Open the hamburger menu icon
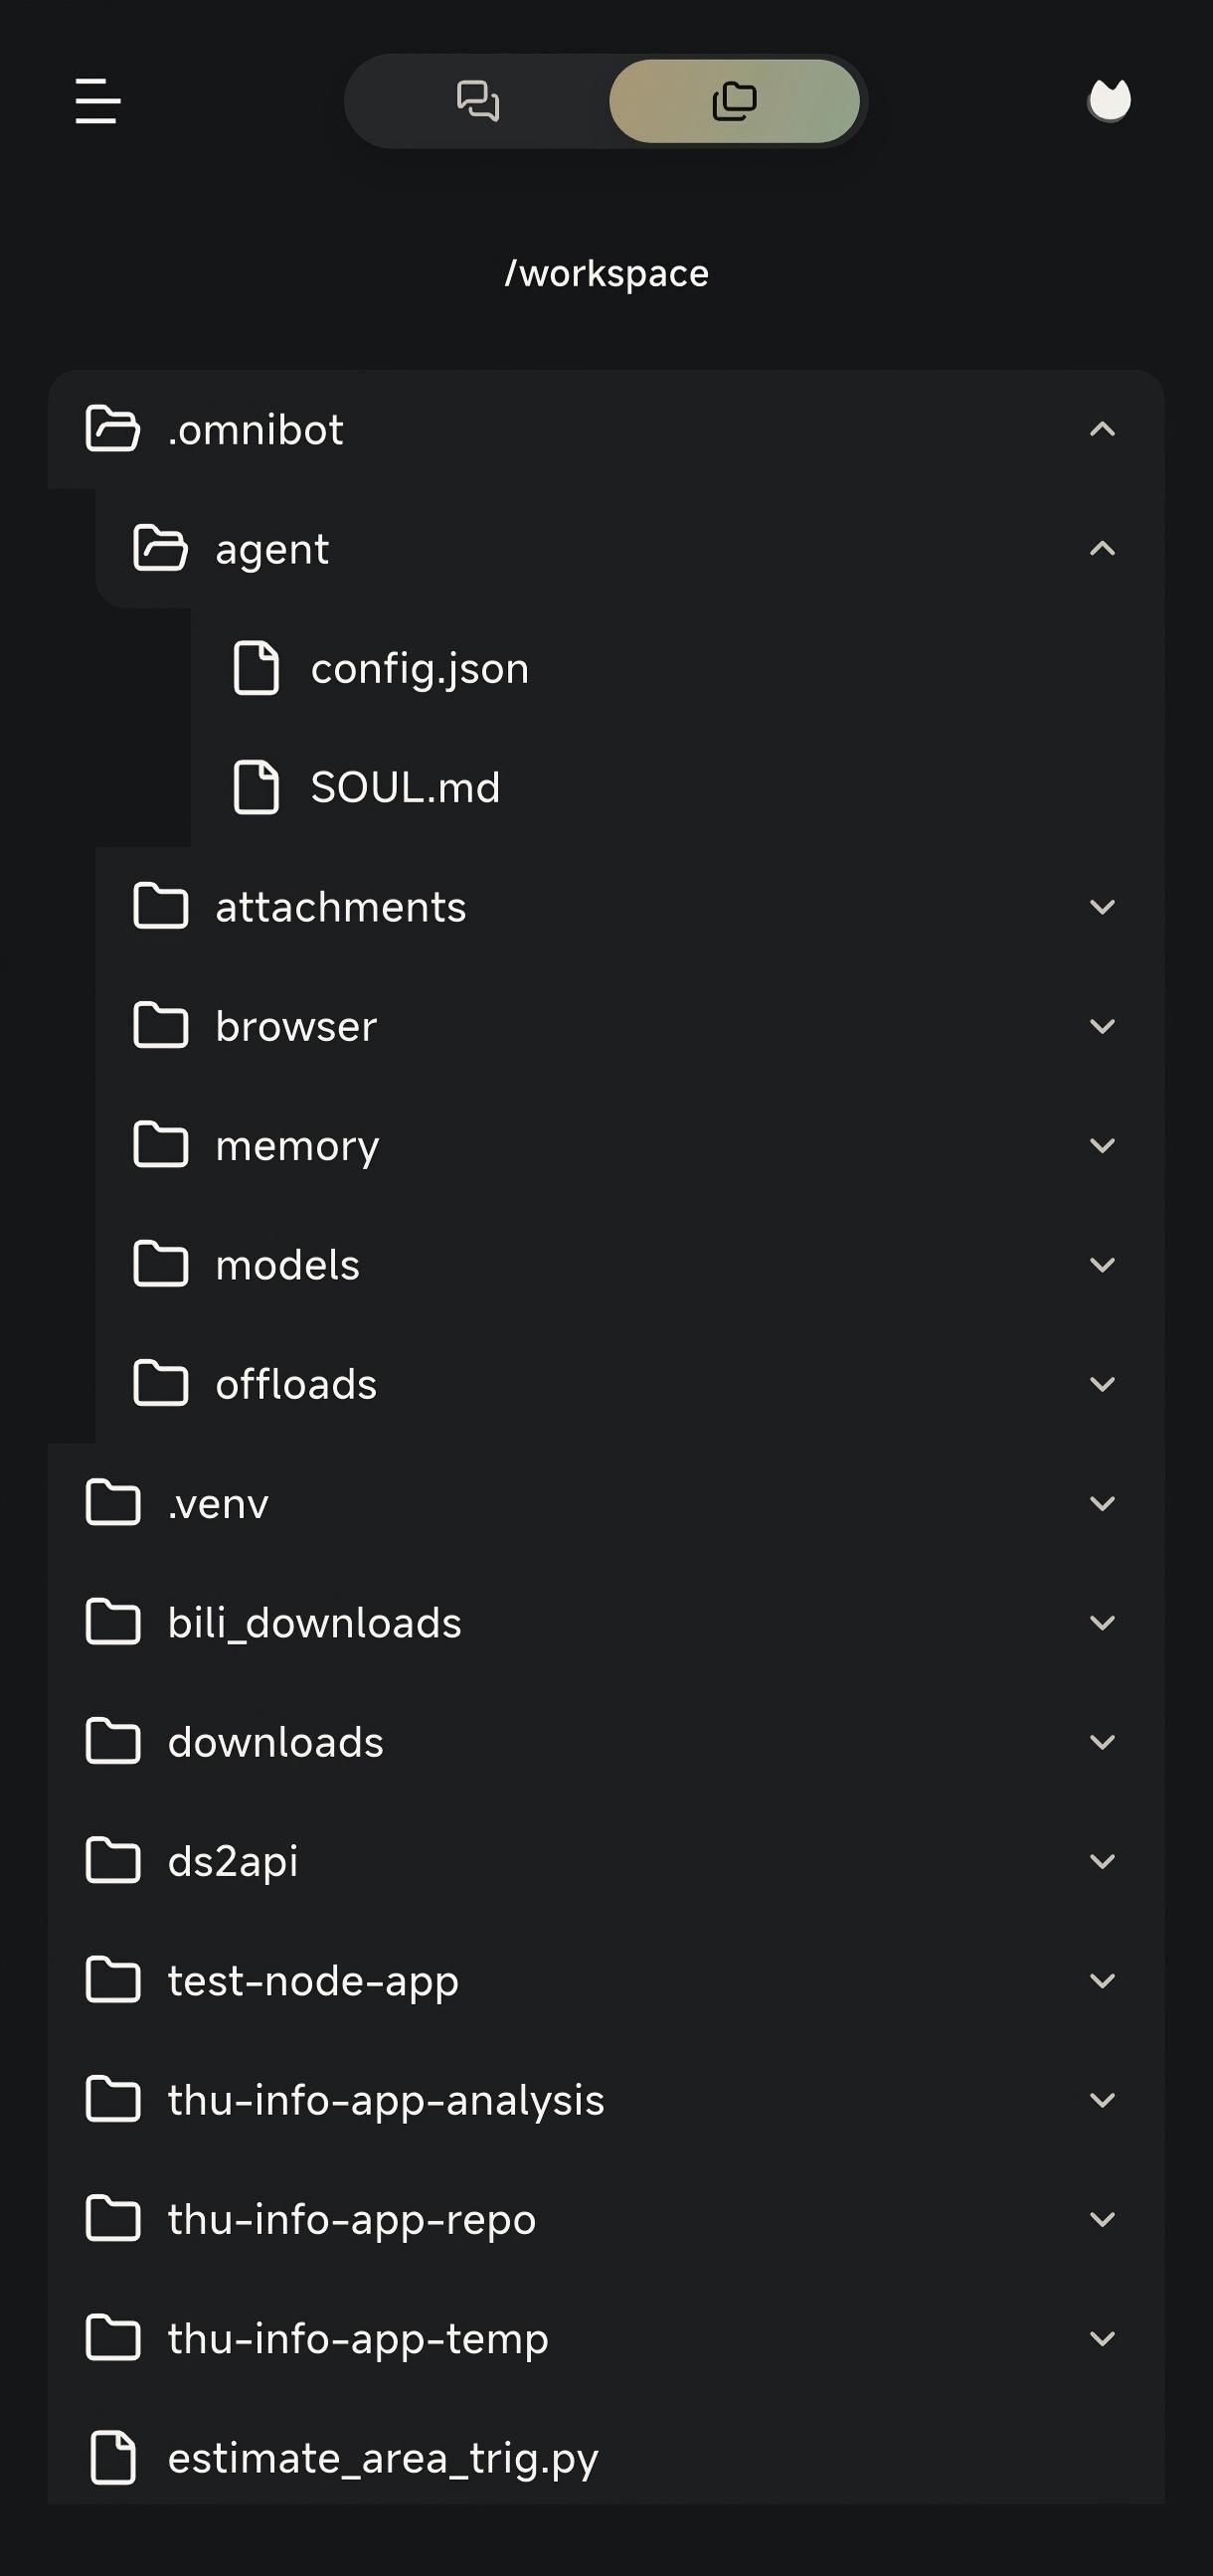Image resolution: width=1213 pixels, height=2576 pixels. click(x=98, y=101)
